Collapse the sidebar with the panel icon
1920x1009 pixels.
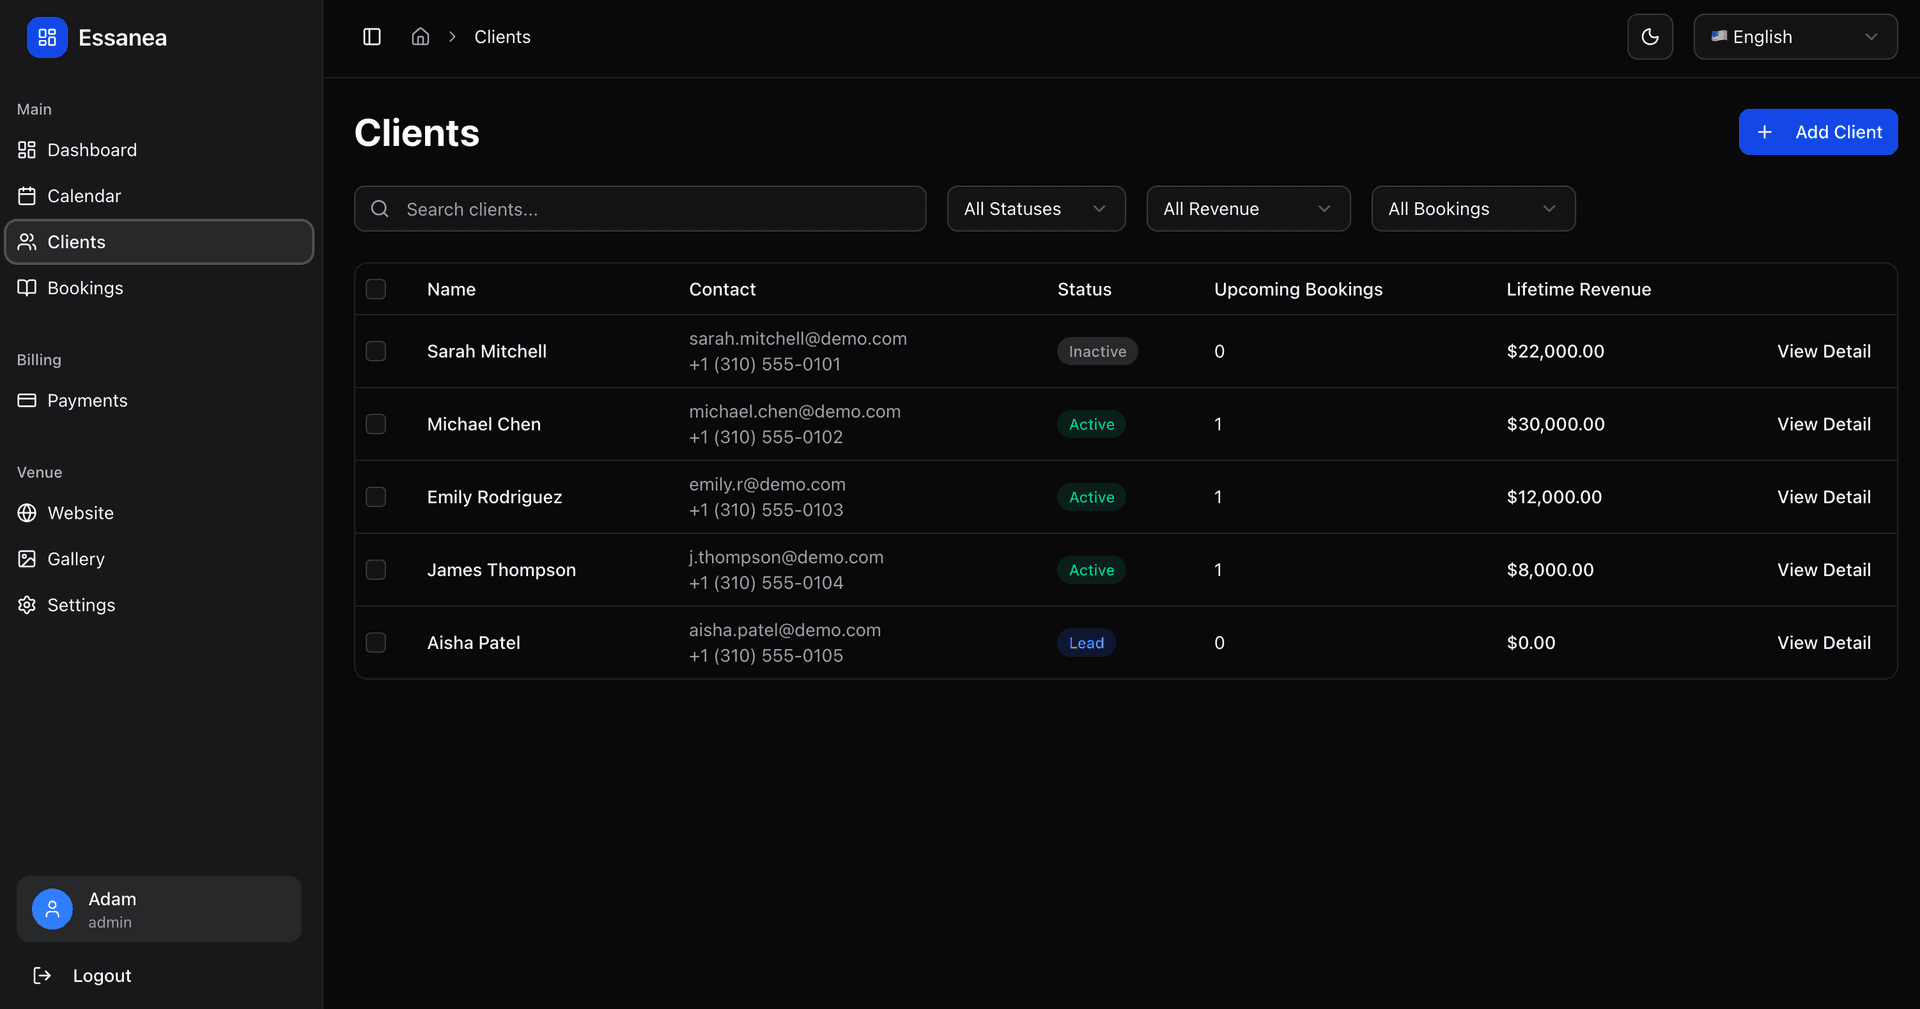(372, 36)
